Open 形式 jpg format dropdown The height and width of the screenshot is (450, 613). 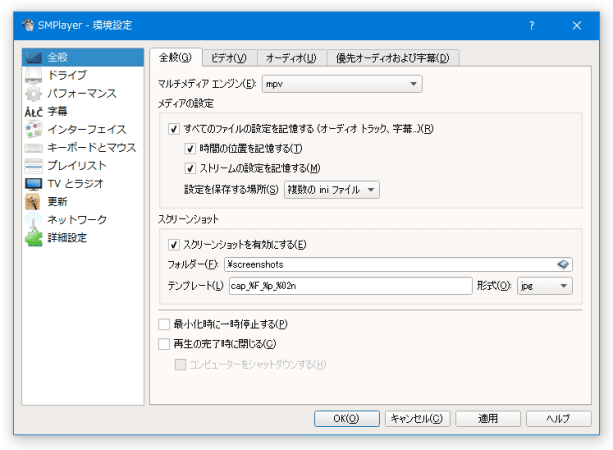(x=545, y=286)
